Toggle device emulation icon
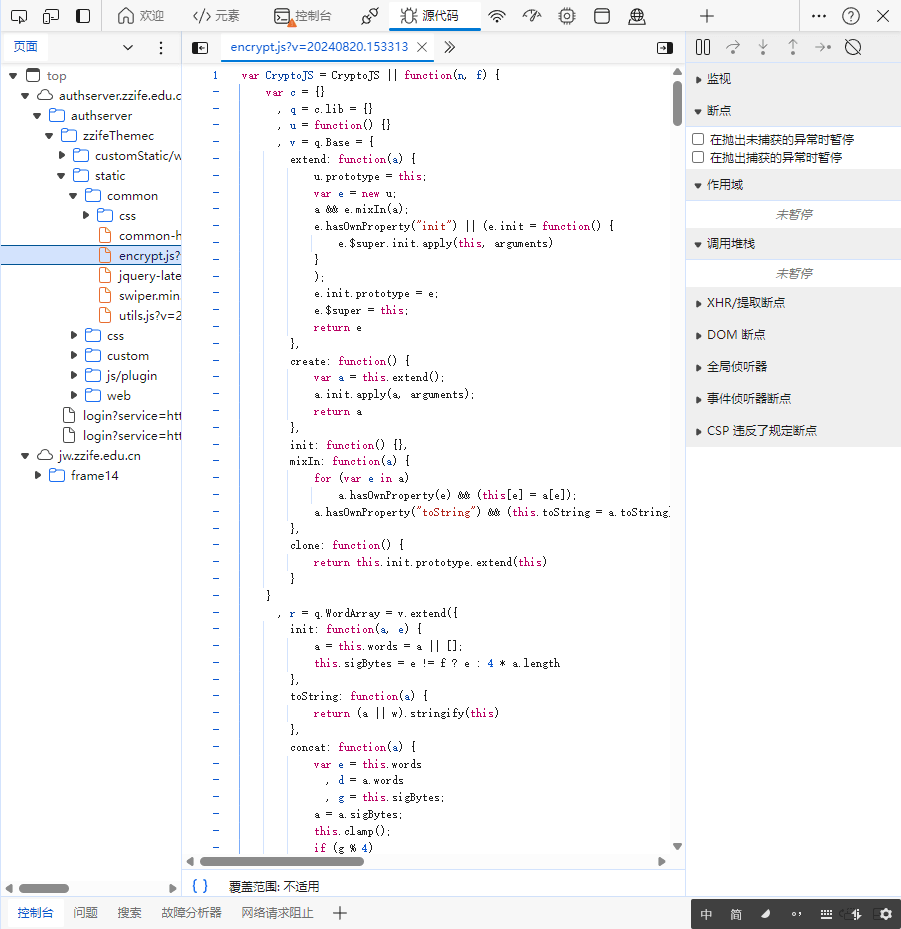 click(x=51, y=16)
